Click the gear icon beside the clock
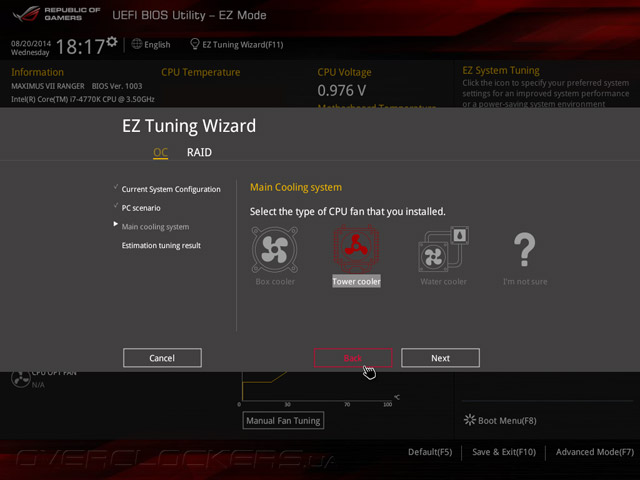Image resolution: width=640 pixels, height=480 pixels. (x=112, y=42)
